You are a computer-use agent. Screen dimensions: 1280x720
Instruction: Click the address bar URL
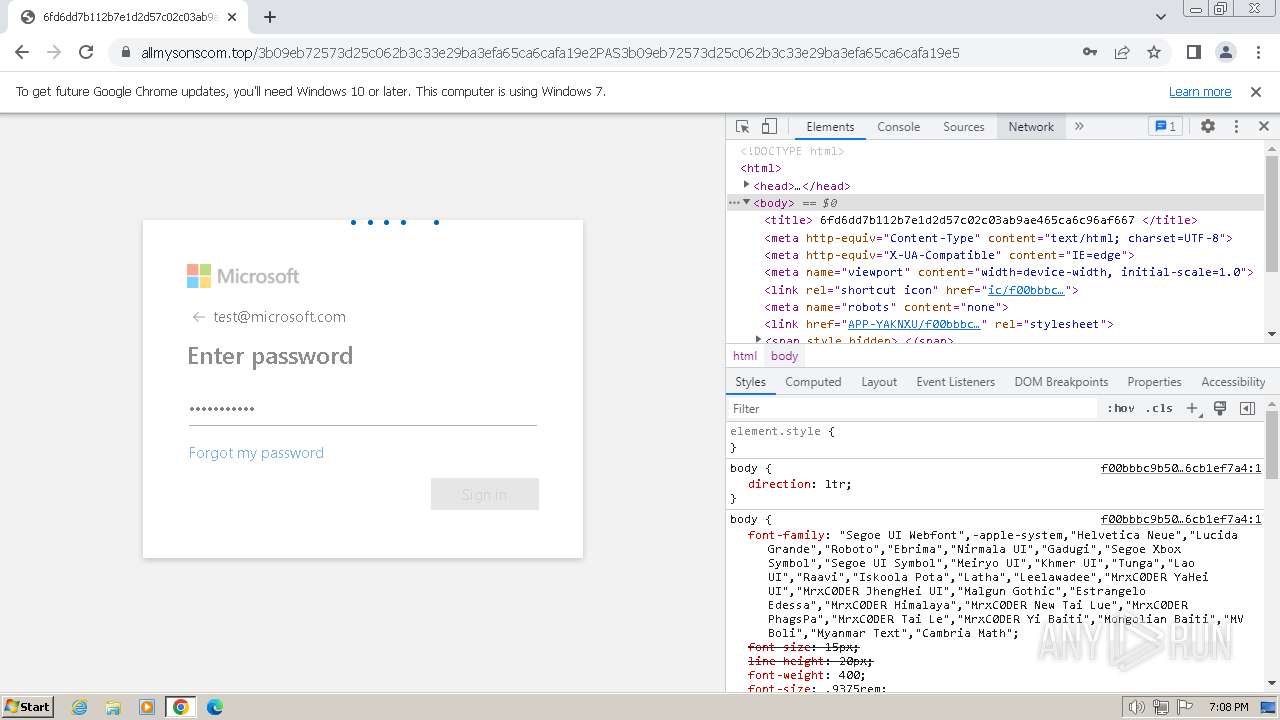tap(550, 52)
